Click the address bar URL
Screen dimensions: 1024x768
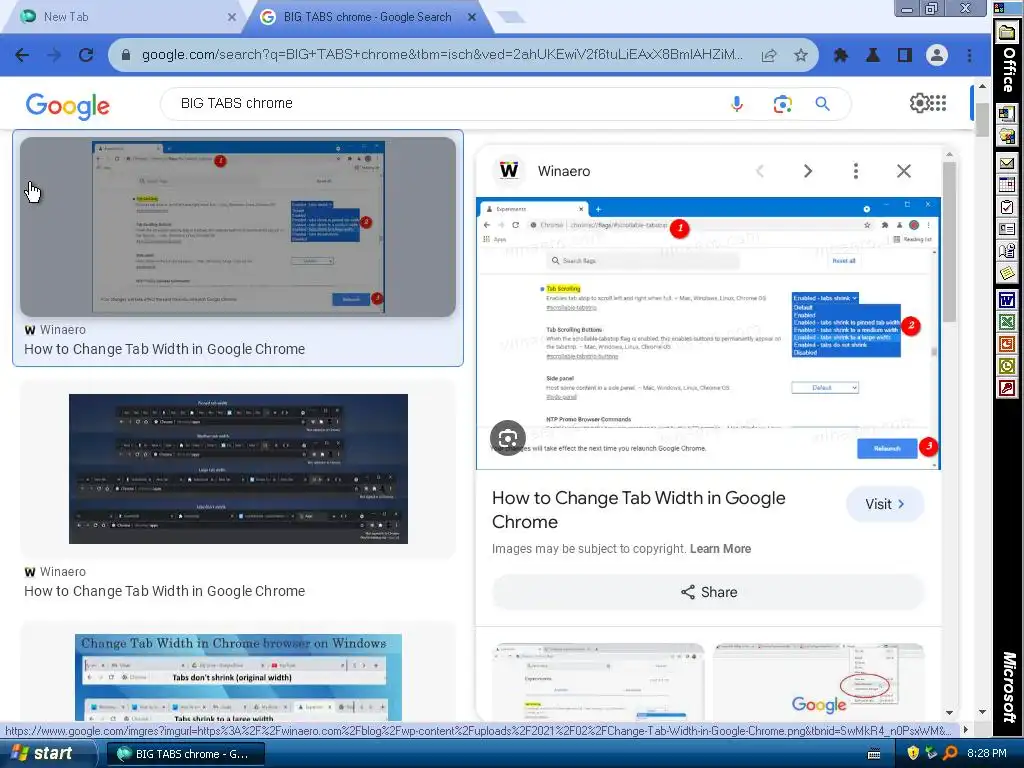tap(442, 55)
